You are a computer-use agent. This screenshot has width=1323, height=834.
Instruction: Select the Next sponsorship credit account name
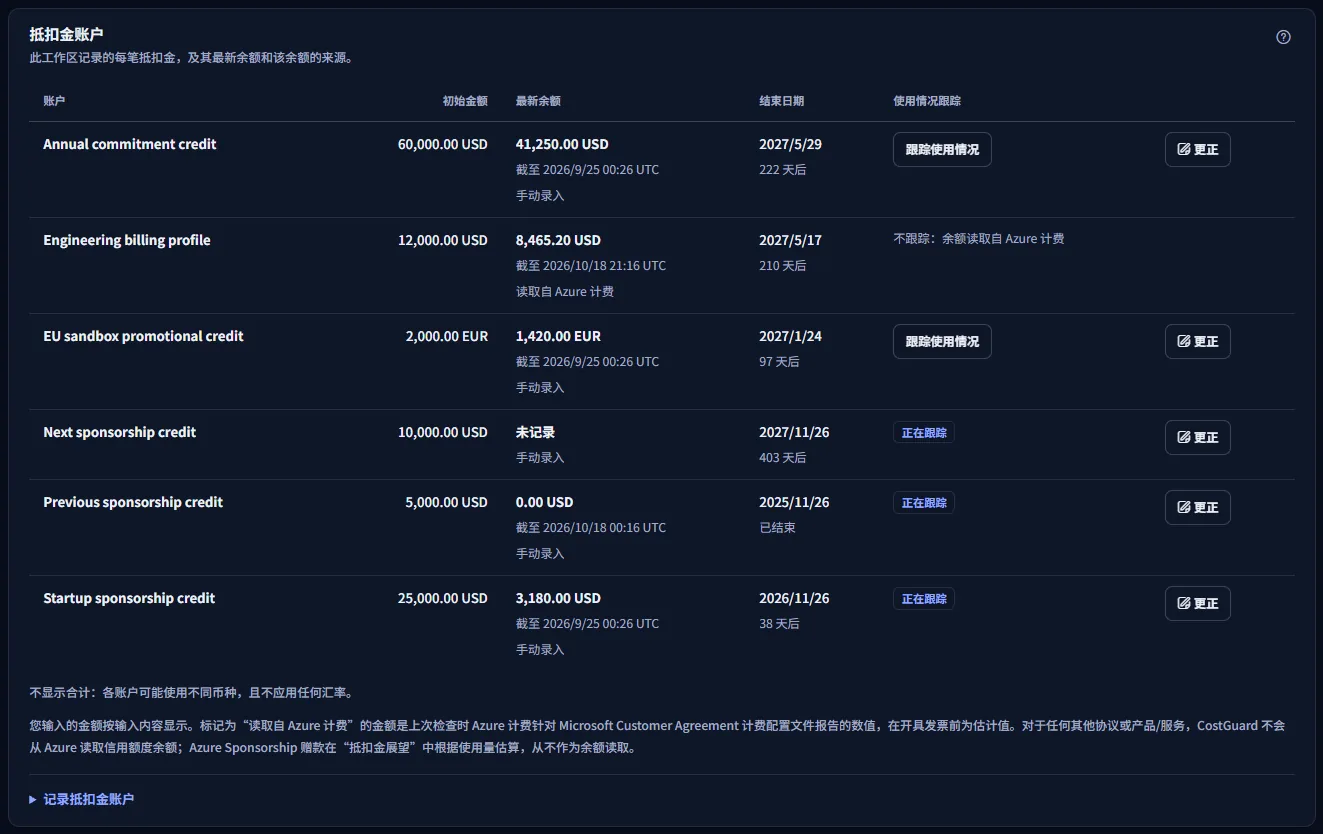tap(120, 432)
